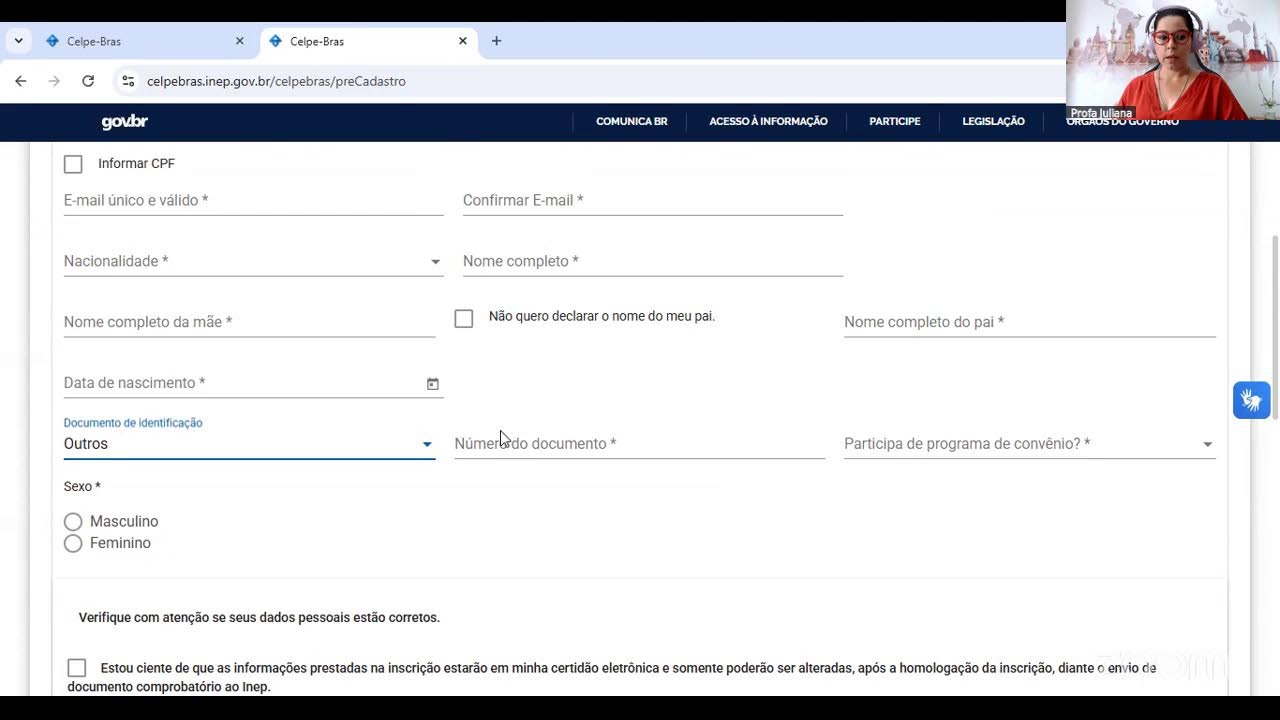This screenshot has height=720, width=1280.
Task: Click the Número do documento field
Action: tap(639, 444)
